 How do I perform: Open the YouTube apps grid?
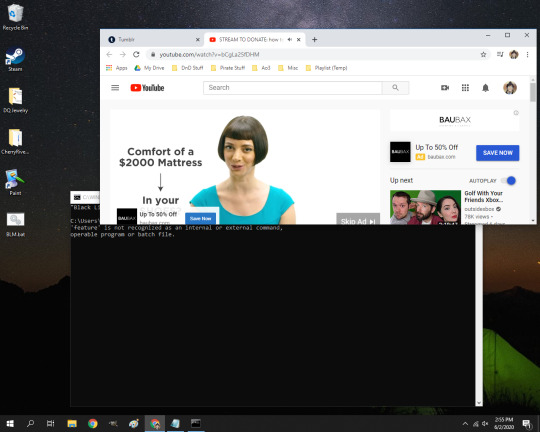(x=465, y=88)
